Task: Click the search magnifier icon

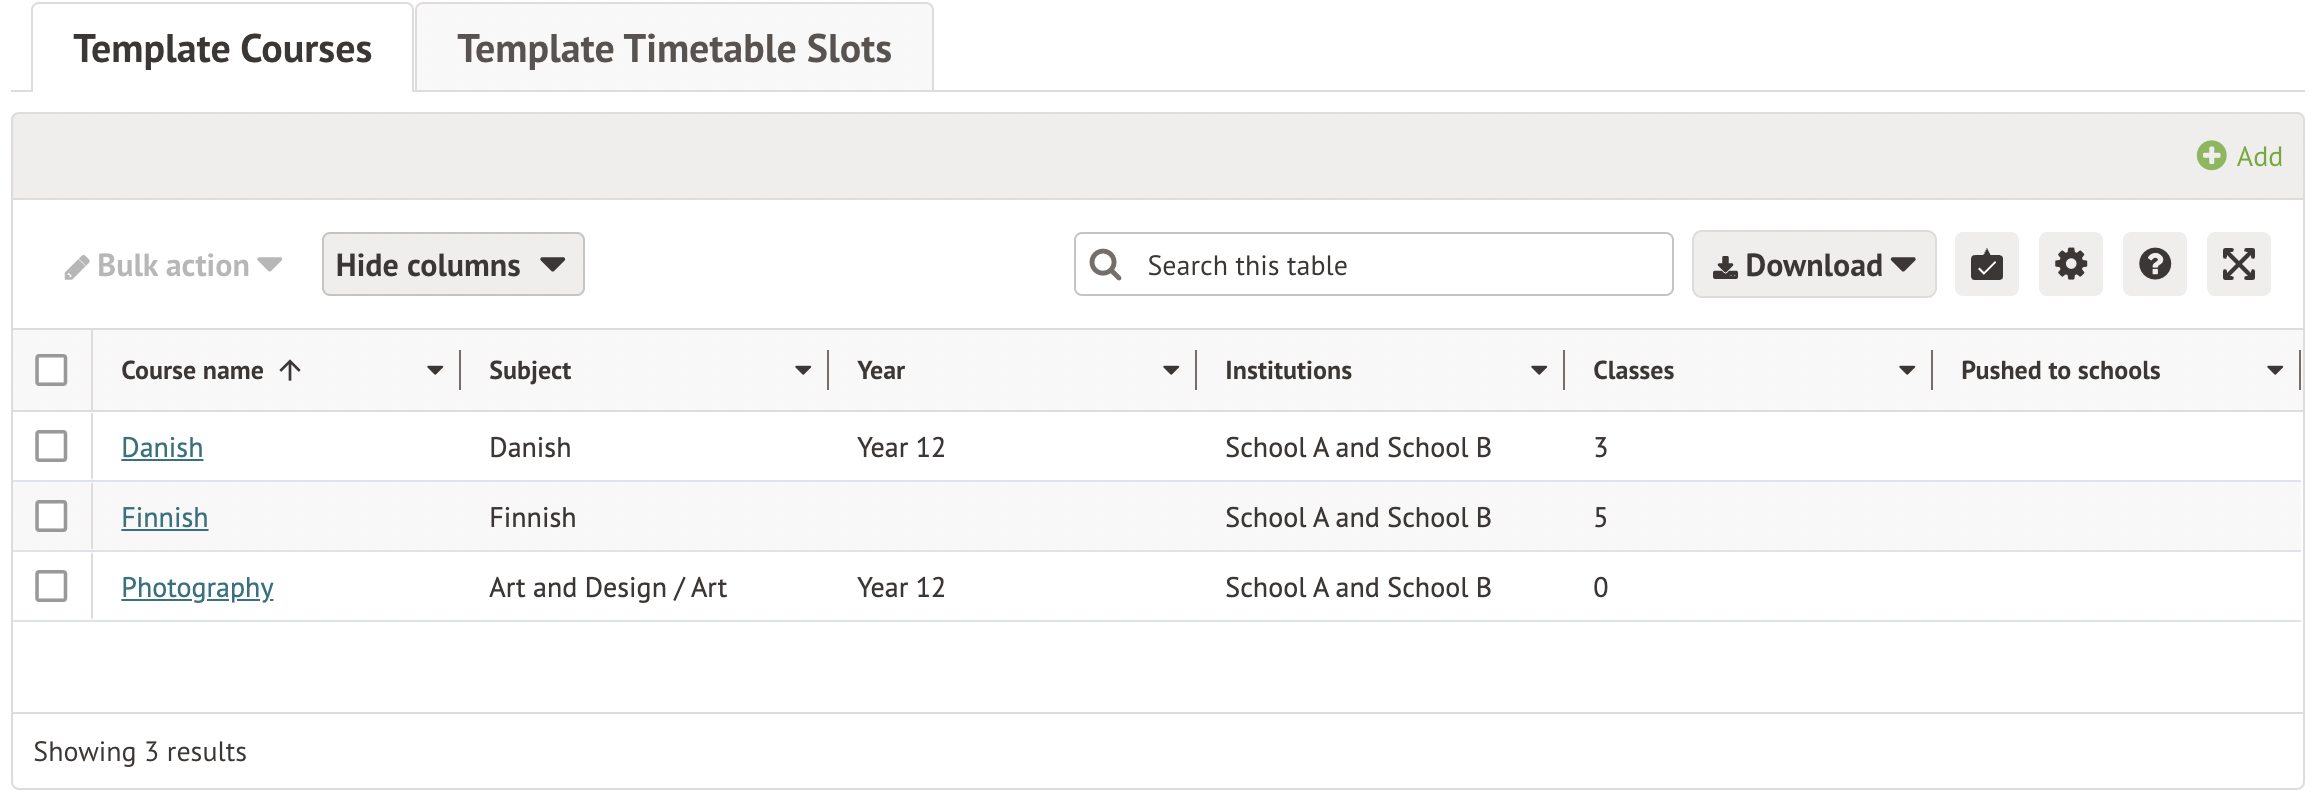Action: point(1105,265)
